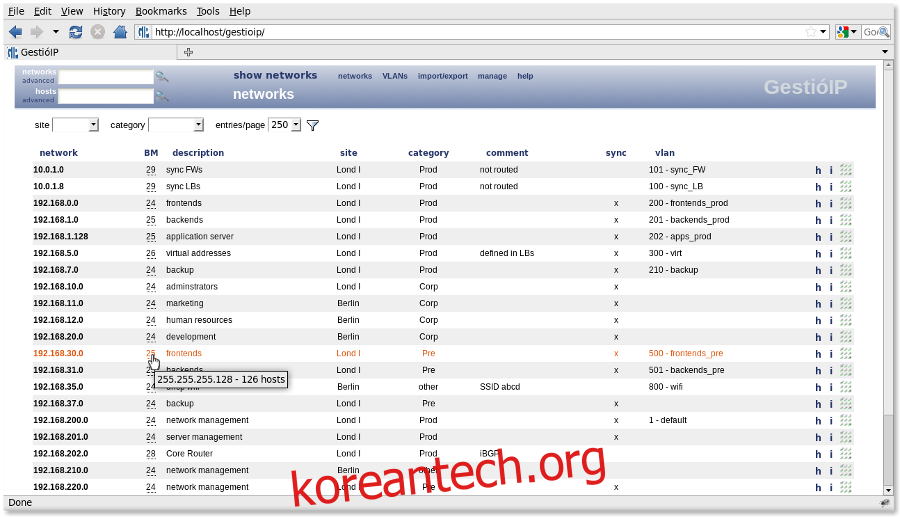
Task: Click grid icon in 192.168.11.0 row
Action: click(845, 303)
